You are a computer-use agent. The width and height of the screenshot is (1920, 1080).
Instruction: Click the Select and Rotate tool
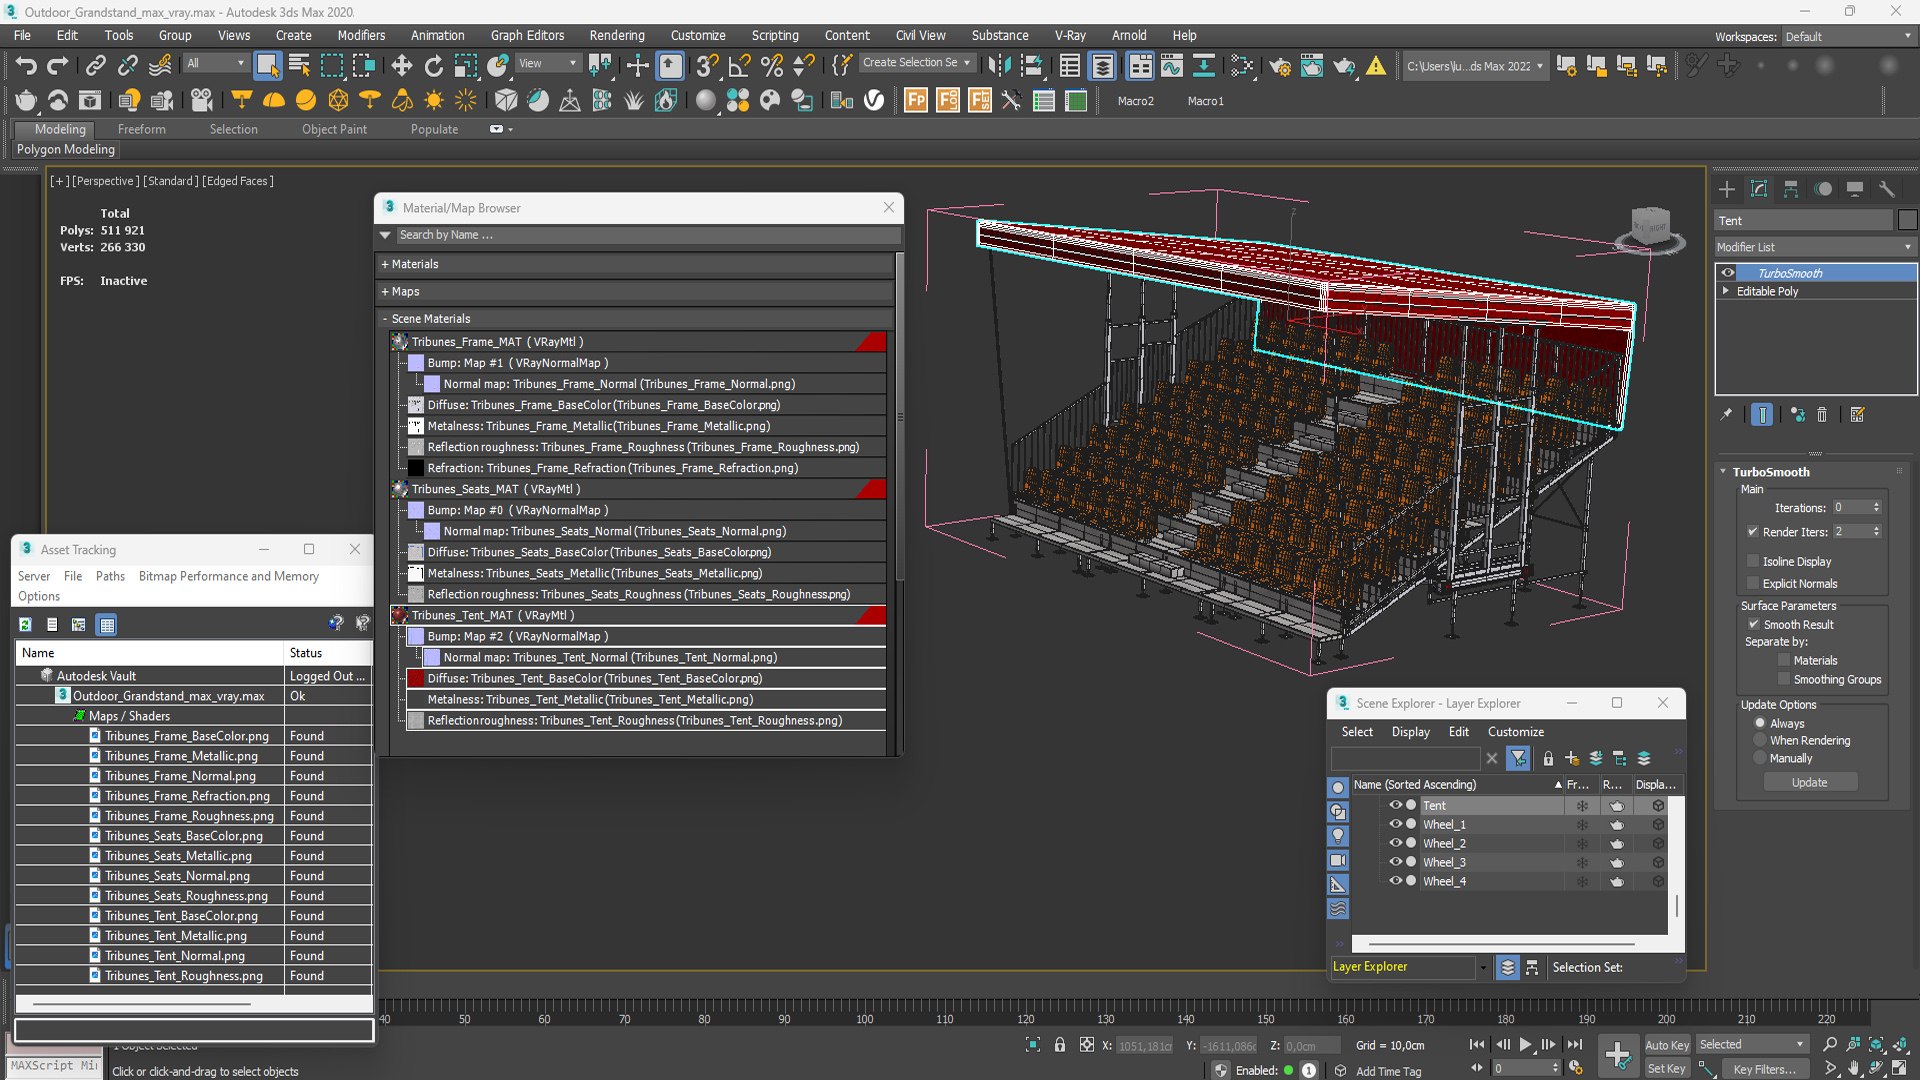point(433,66)
